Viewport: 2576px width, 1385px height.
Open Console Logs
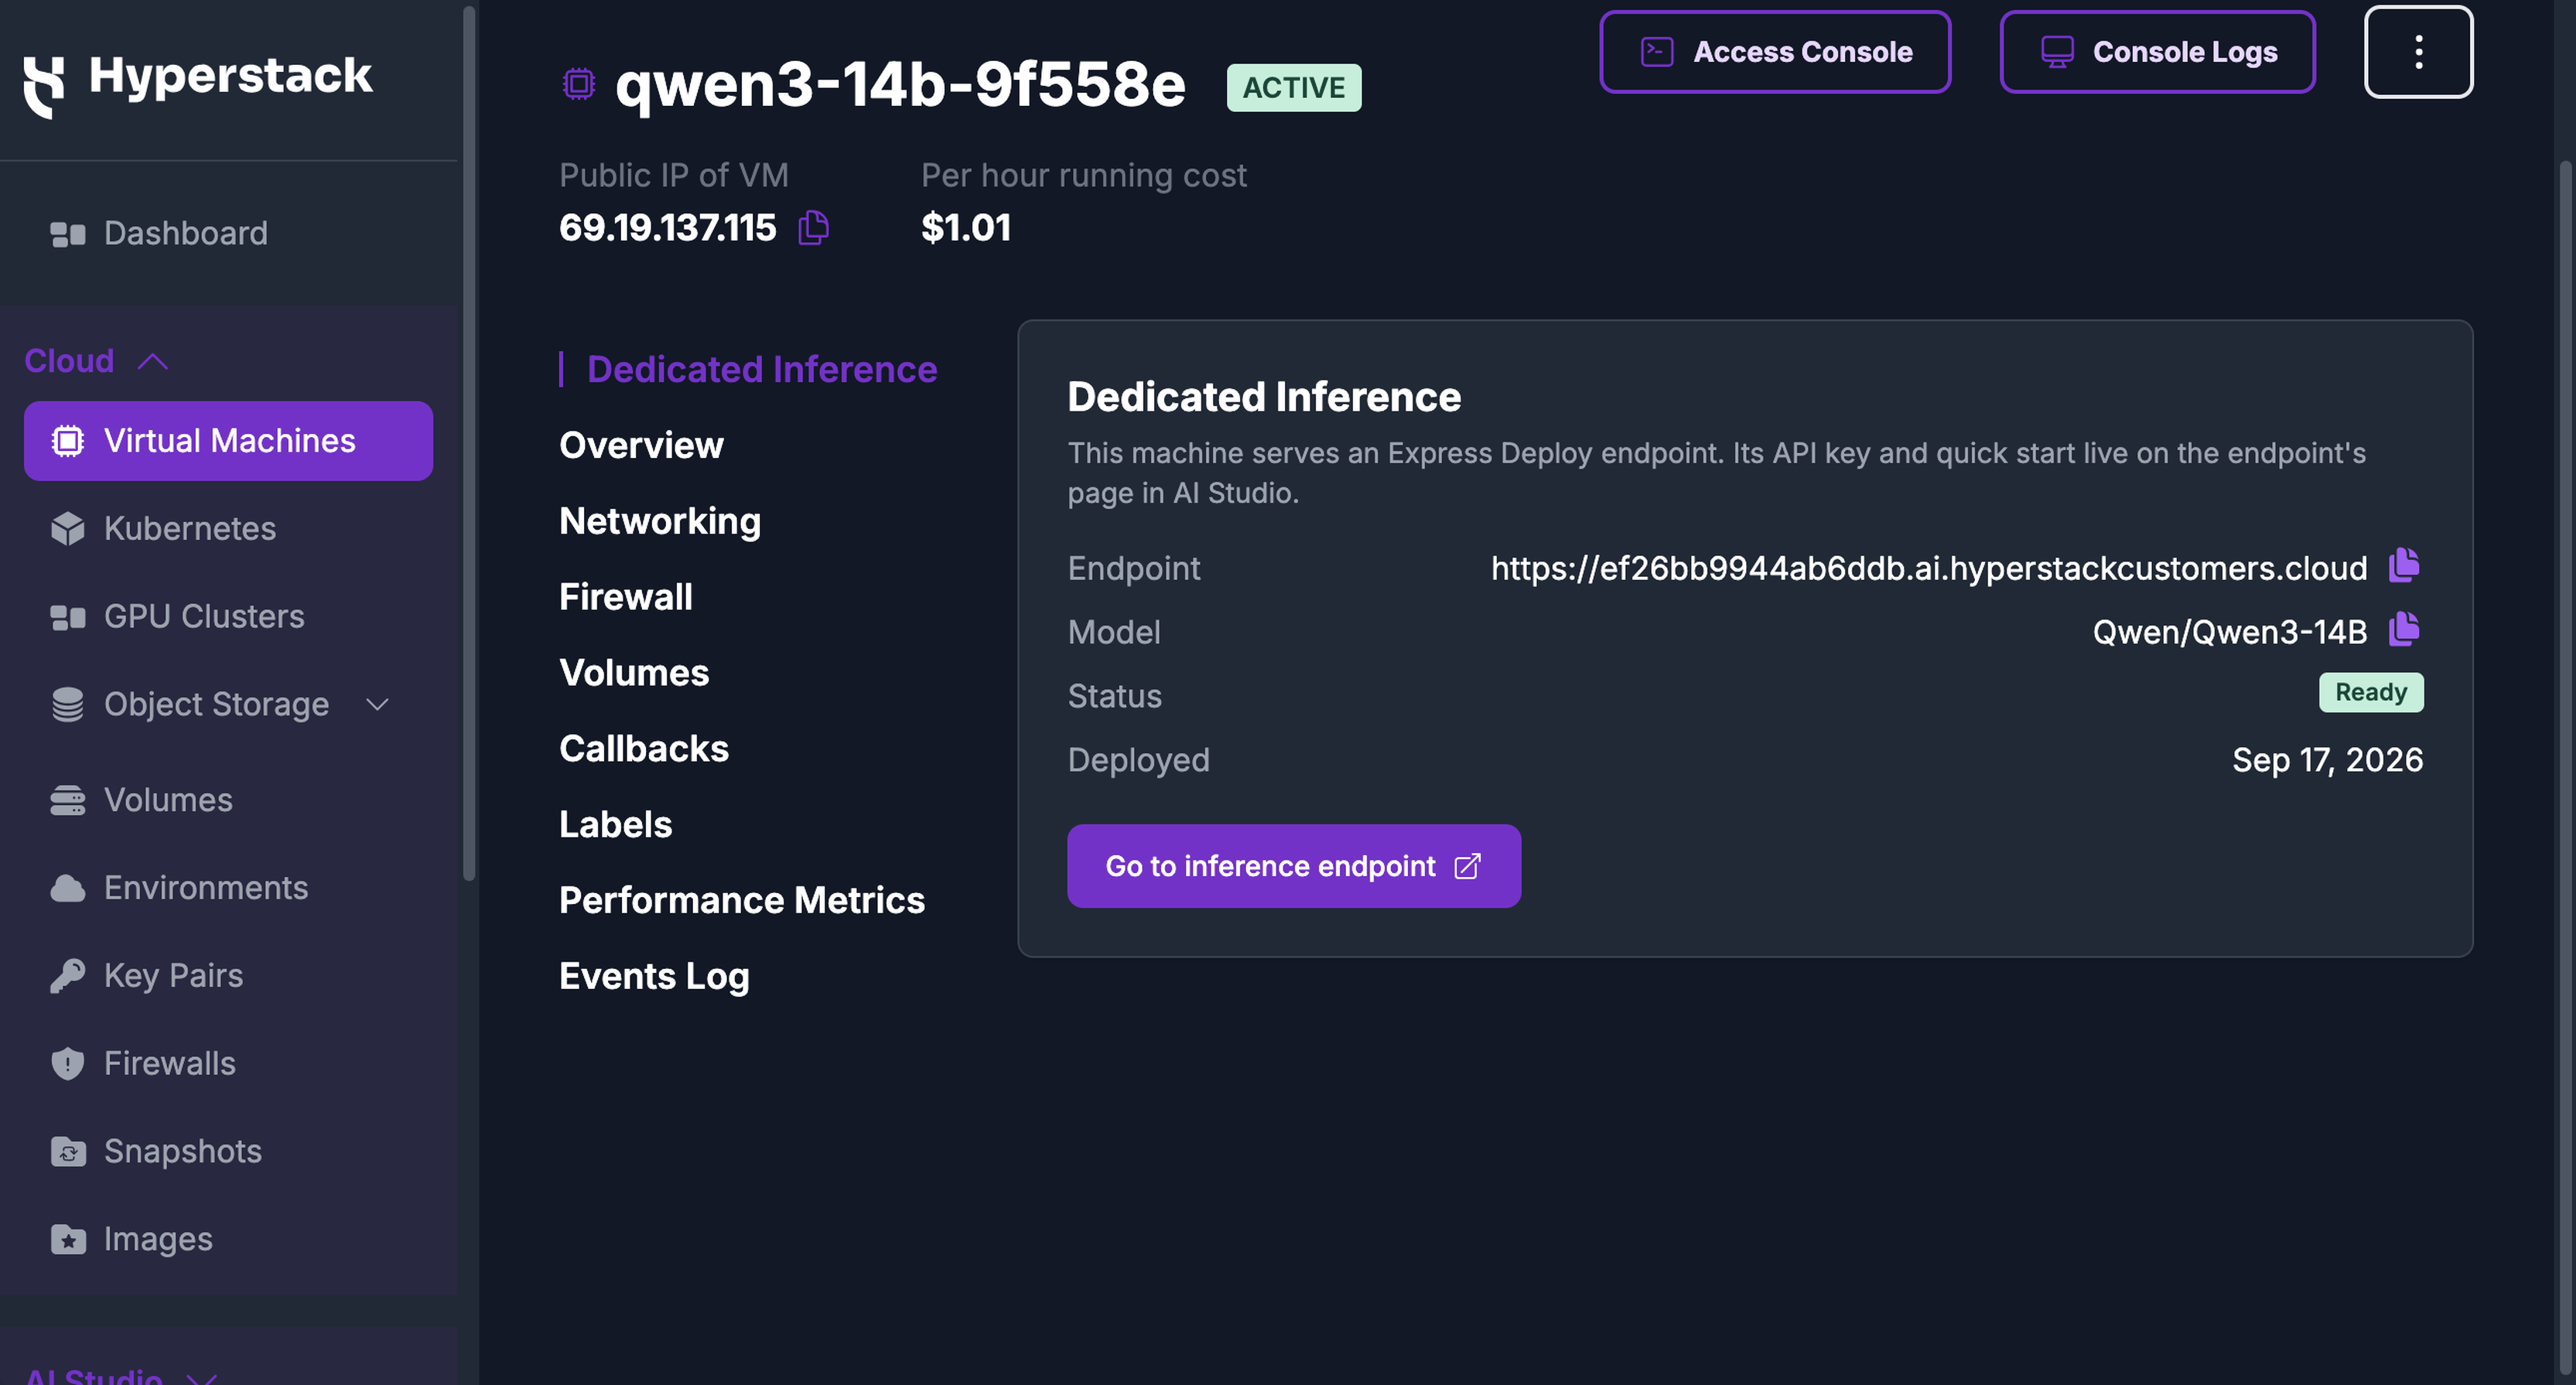(x=2157, y=52)
